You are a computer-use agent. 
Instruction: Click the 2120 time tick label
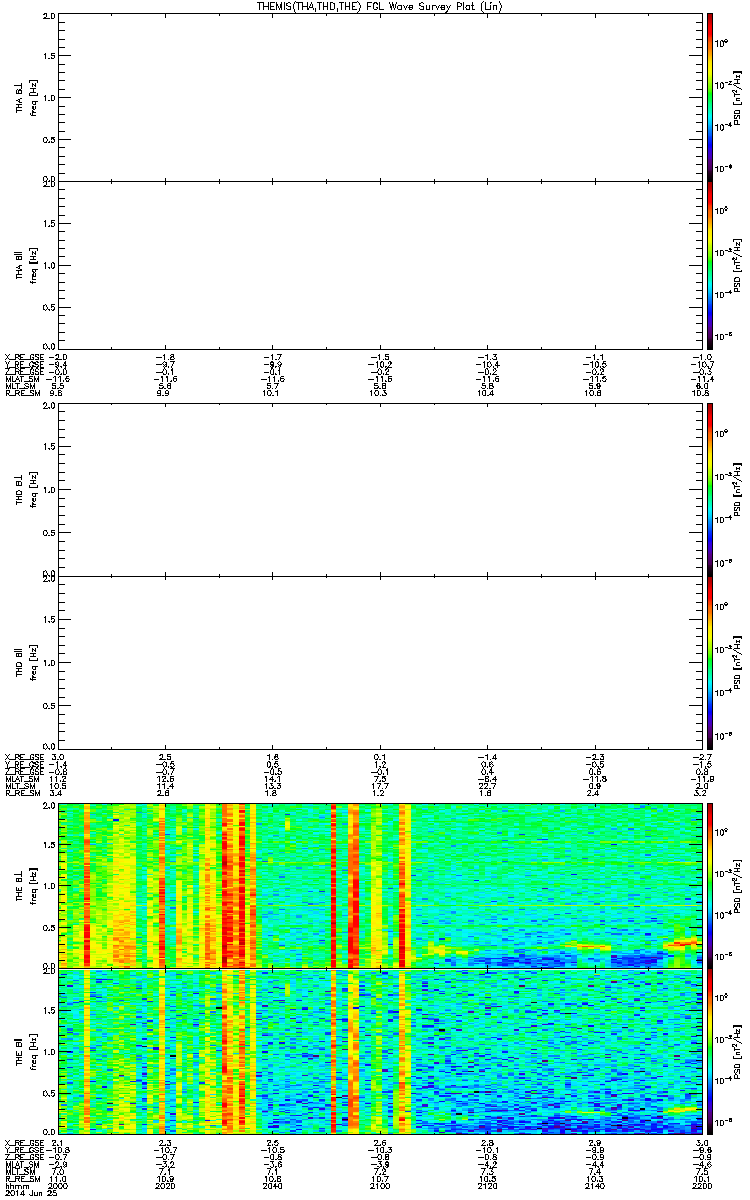point(488,1187)
